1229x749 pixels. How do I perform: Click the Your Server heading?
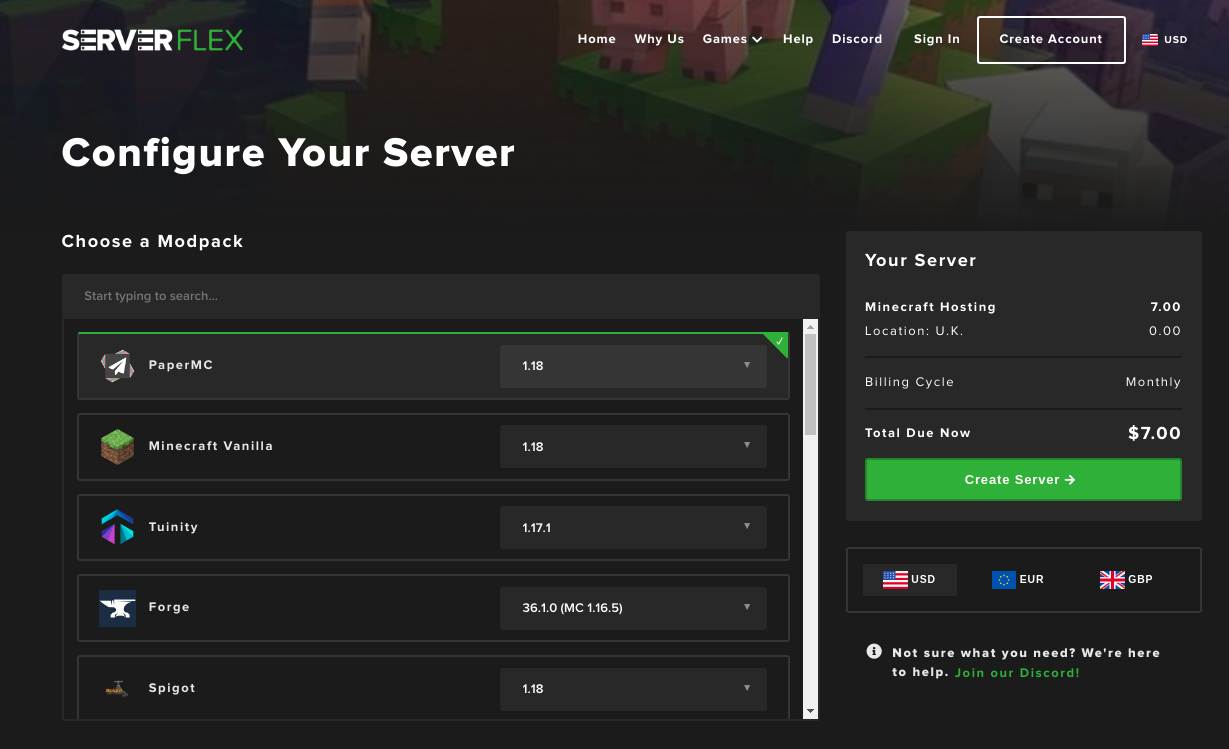(x=920, y=260)
